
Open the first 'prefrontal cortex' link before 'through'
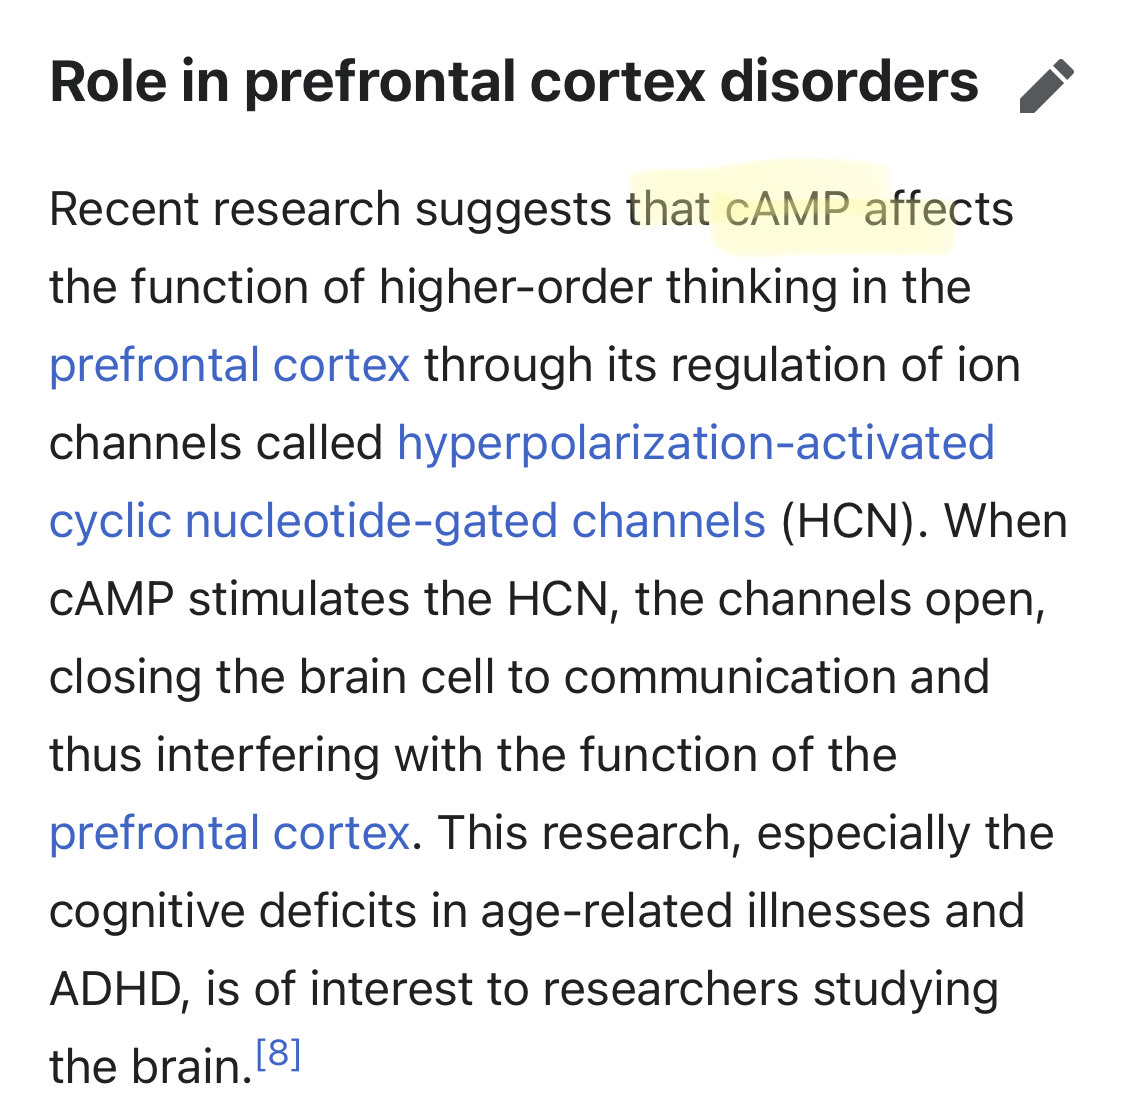click(230, 365)
